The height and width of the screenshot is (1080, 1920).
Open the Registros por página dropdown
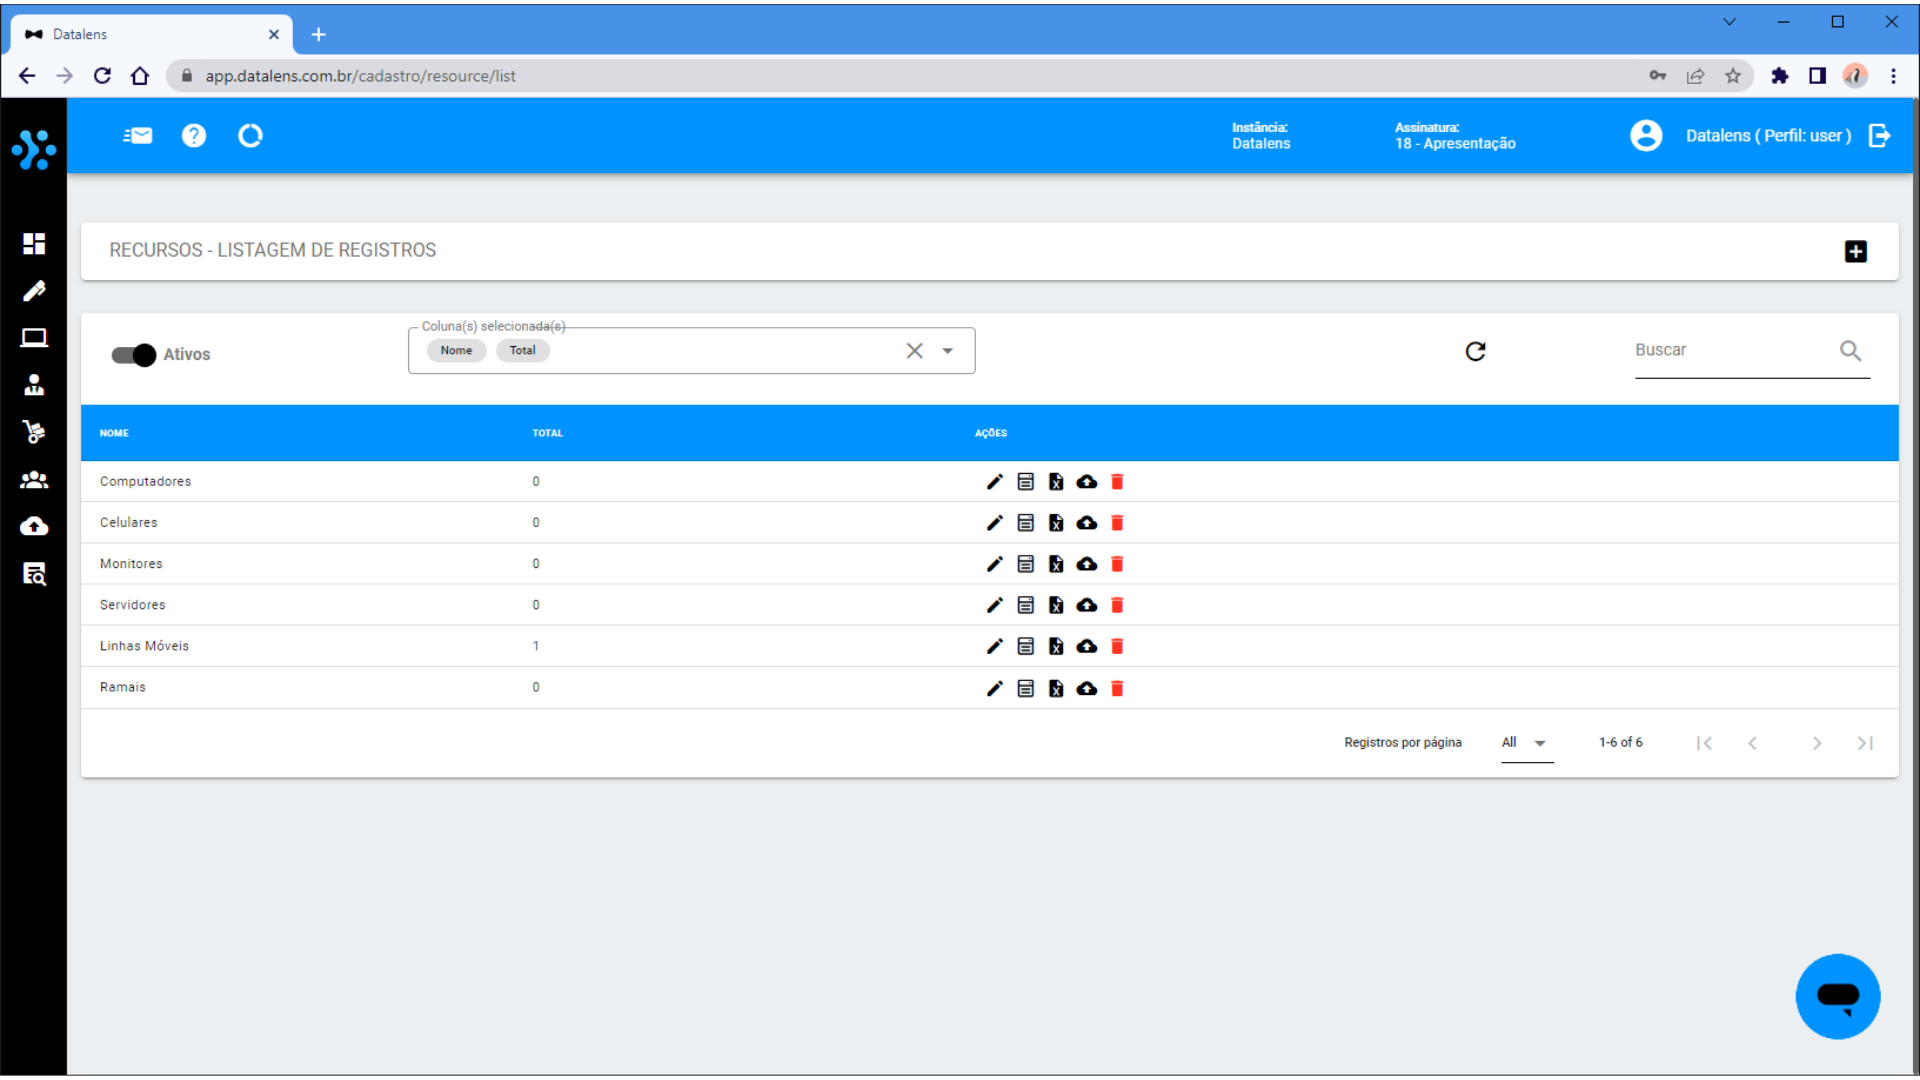coord(1526,743)
